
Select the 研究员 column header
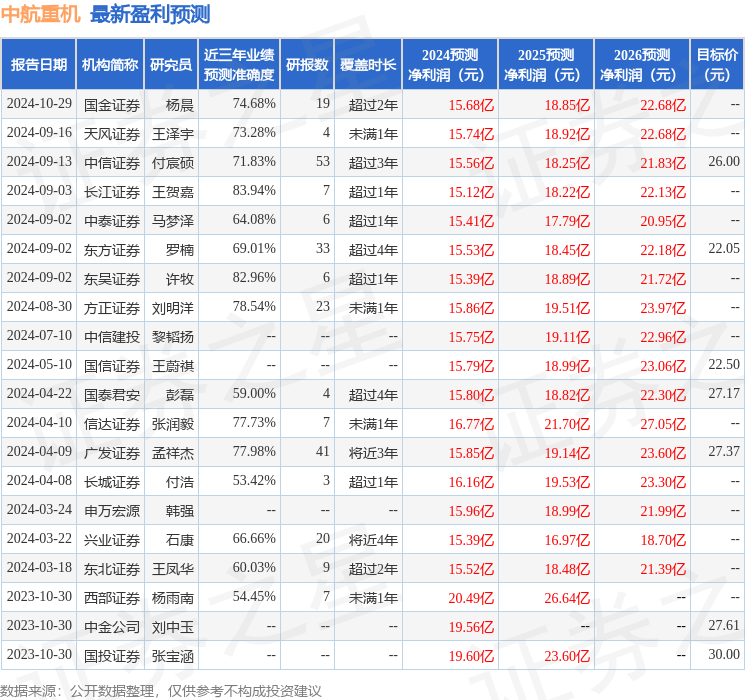tap(171, 65)
